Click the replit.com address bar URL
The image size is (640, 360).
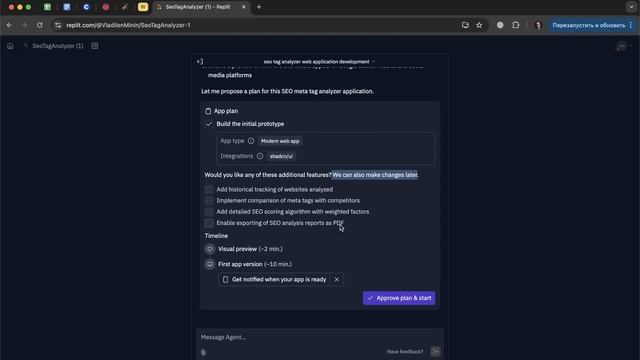click(128, 25)
